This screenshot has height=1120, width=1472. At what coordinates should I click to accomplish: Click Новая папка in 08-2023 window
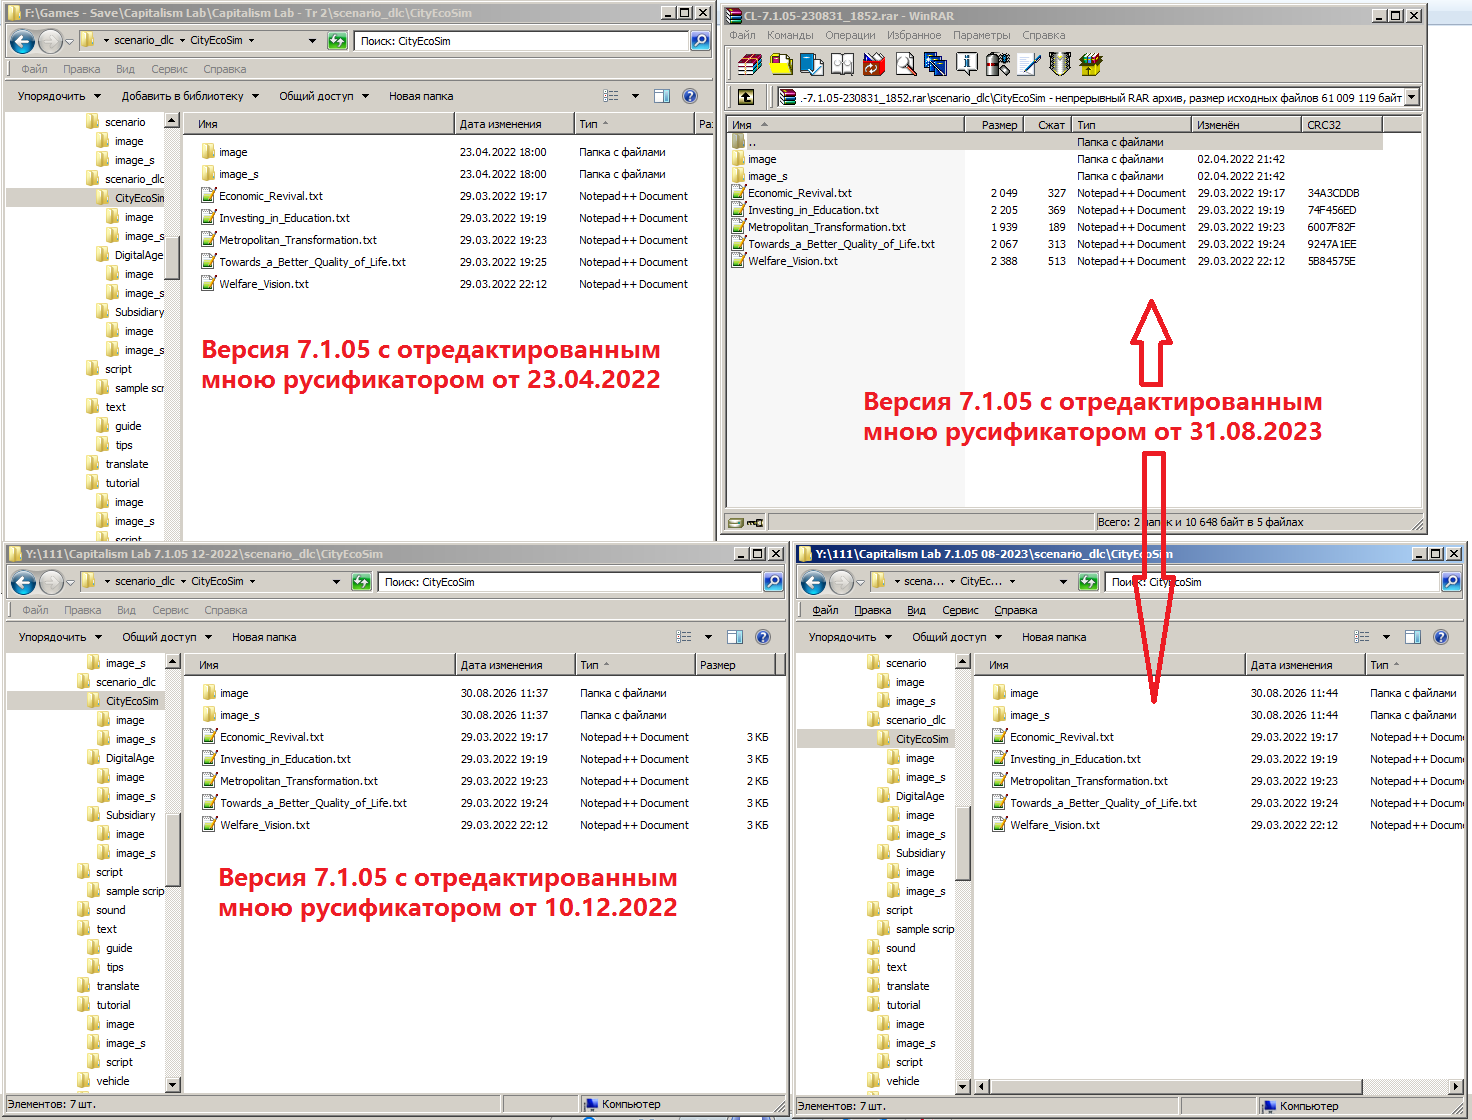(x=1054, y=637)
